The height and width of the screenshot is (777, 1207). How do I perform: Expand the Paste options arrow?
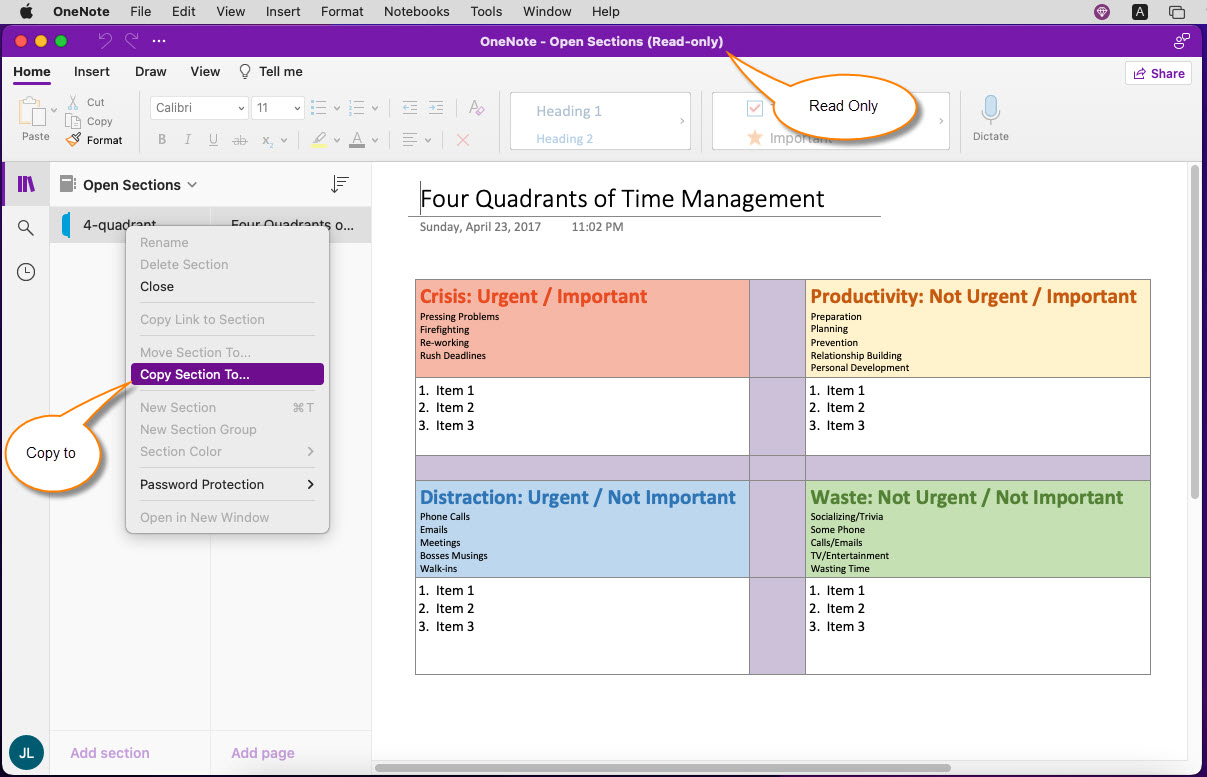(53, 112)
